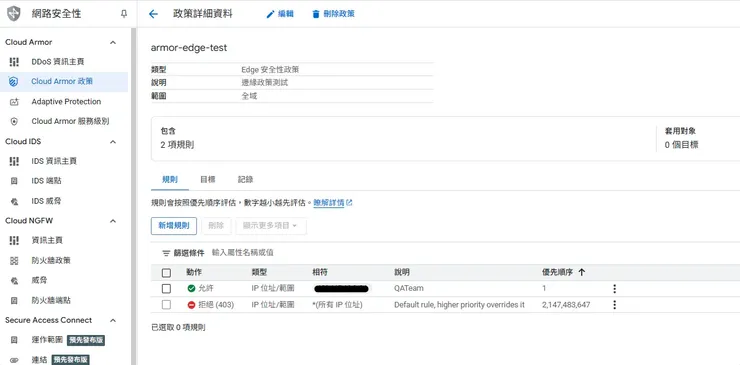
Task: Click the IDS 資訊主頁 dashboard icon
Action: tap(14, 161)
